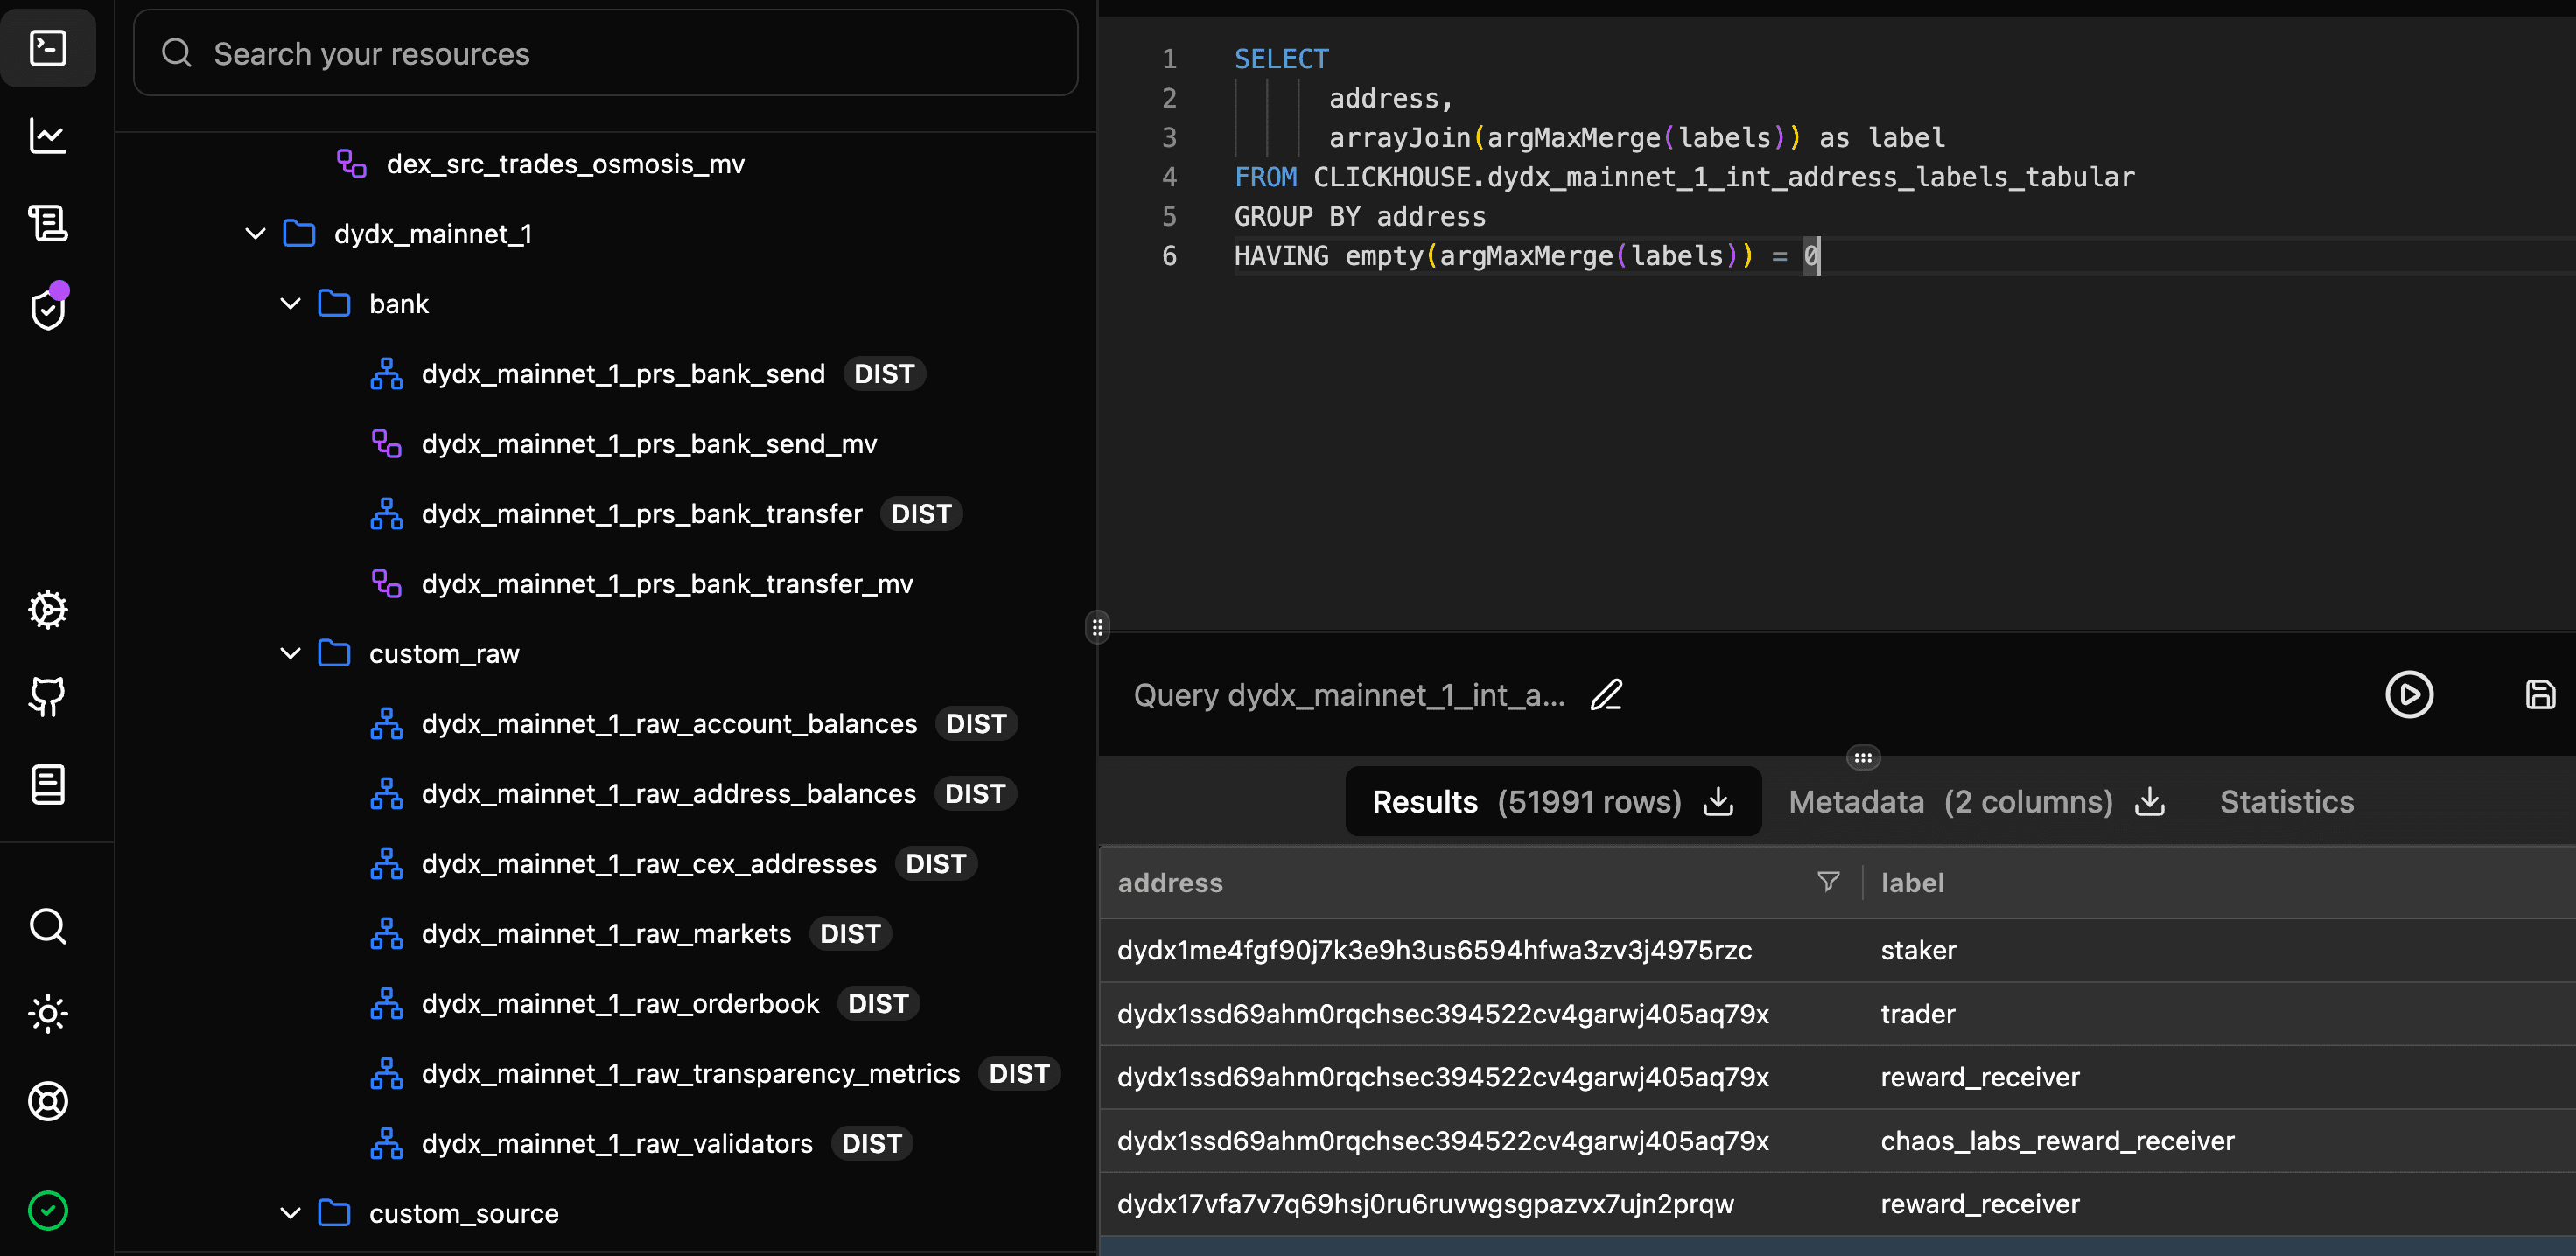Open the Statistics tab

pos(2287,801)
